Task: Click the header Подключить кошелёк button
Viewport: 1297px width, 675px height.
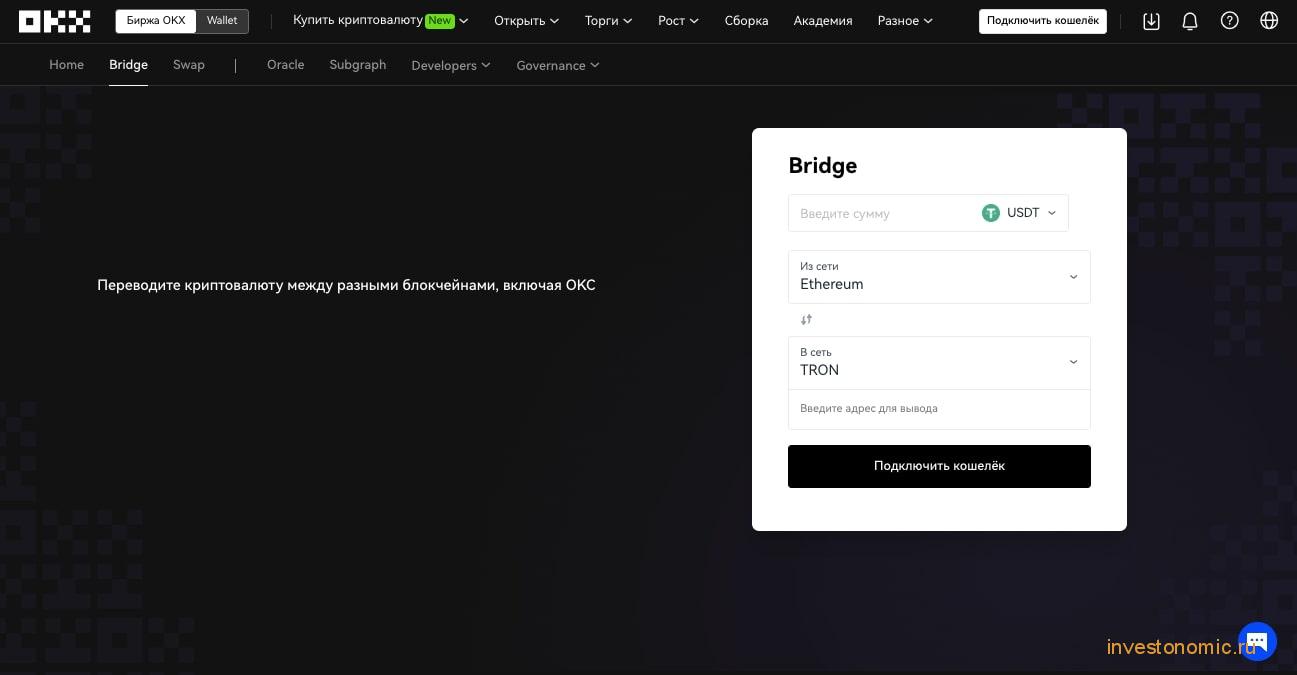Action: [x=1042, y=21]
